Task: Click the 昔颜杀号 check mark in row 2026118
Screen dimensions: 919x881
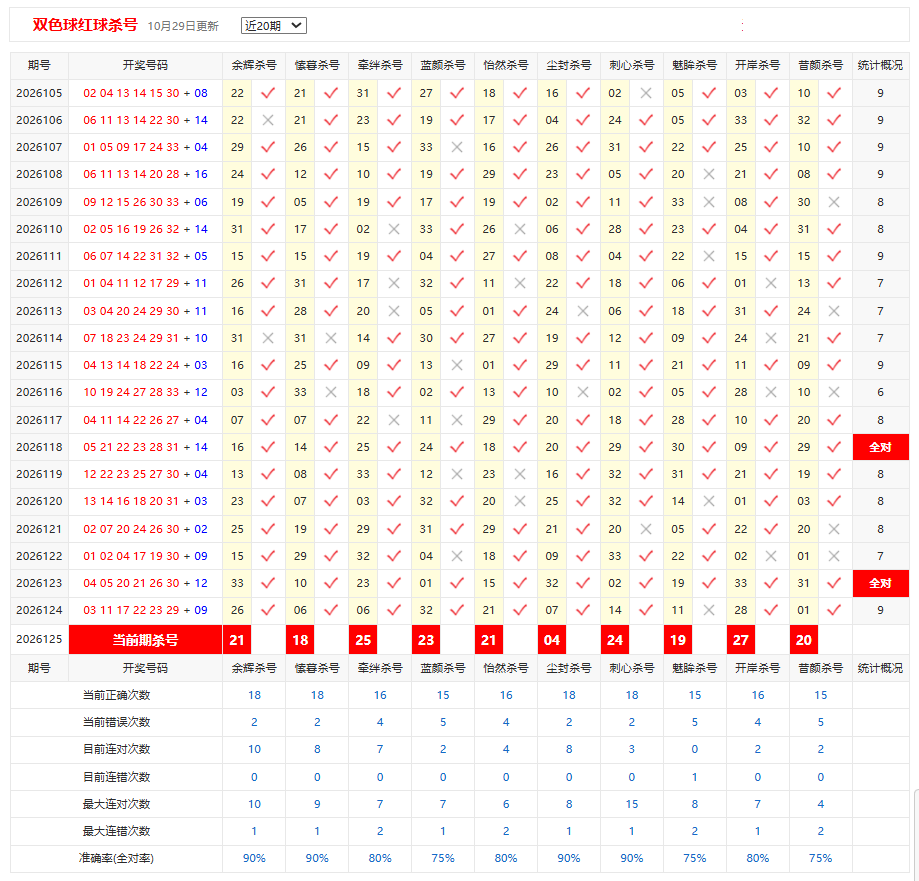Action: click(x=834, y=447)
